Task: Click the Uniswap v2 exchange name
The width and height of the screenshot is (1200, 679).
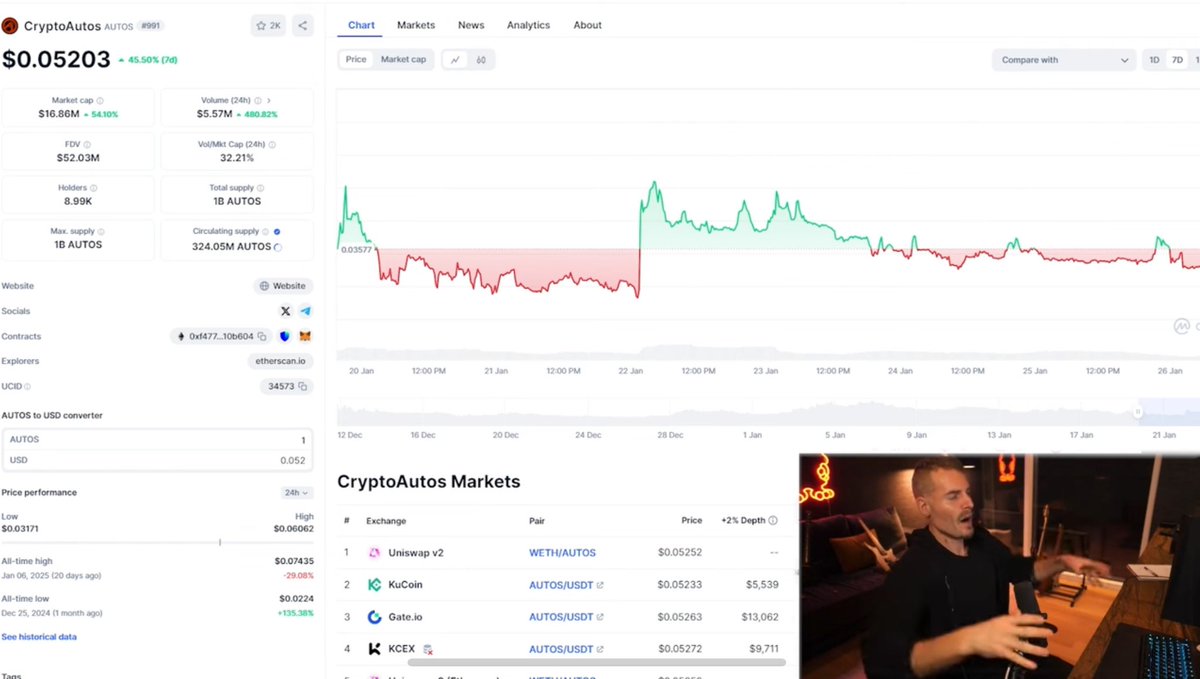Action: (x=414, y=553)
